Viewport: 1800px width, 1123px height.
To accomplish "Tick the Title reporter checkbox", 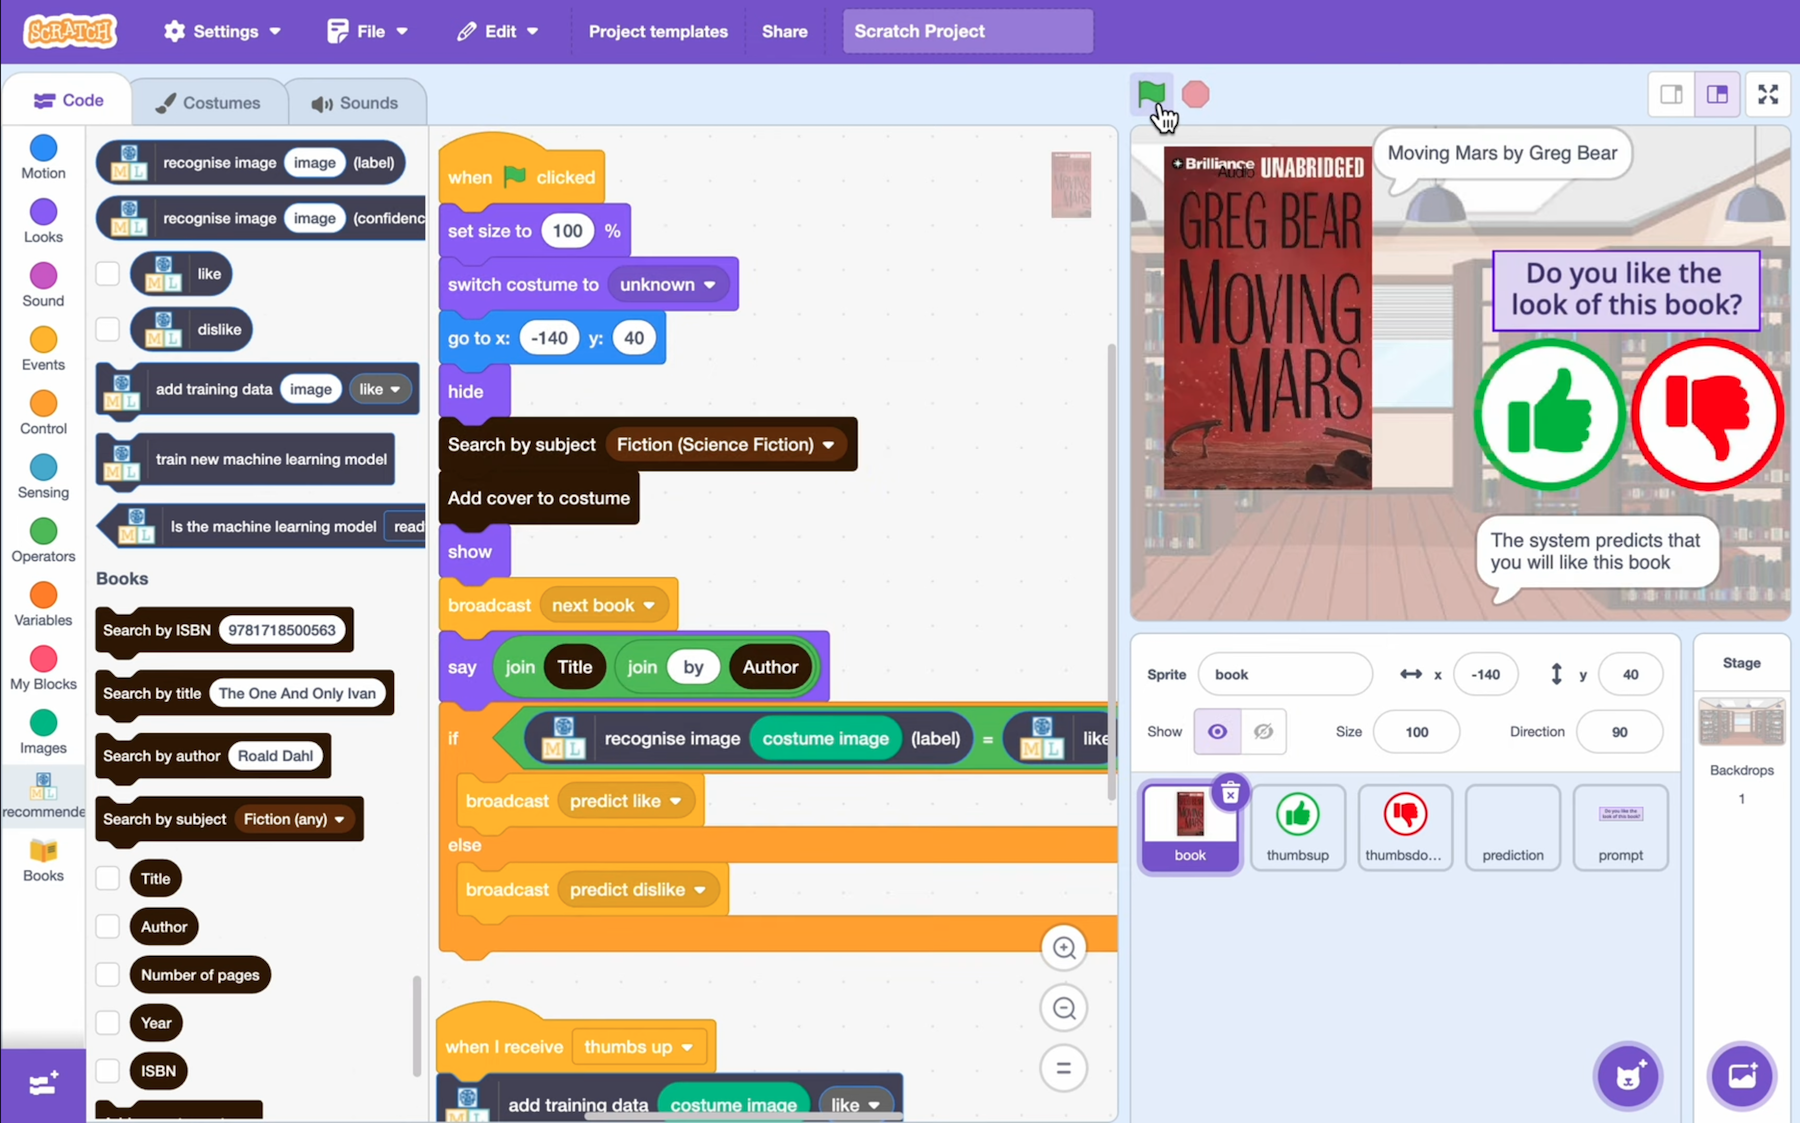I will [x=107, y=878].
